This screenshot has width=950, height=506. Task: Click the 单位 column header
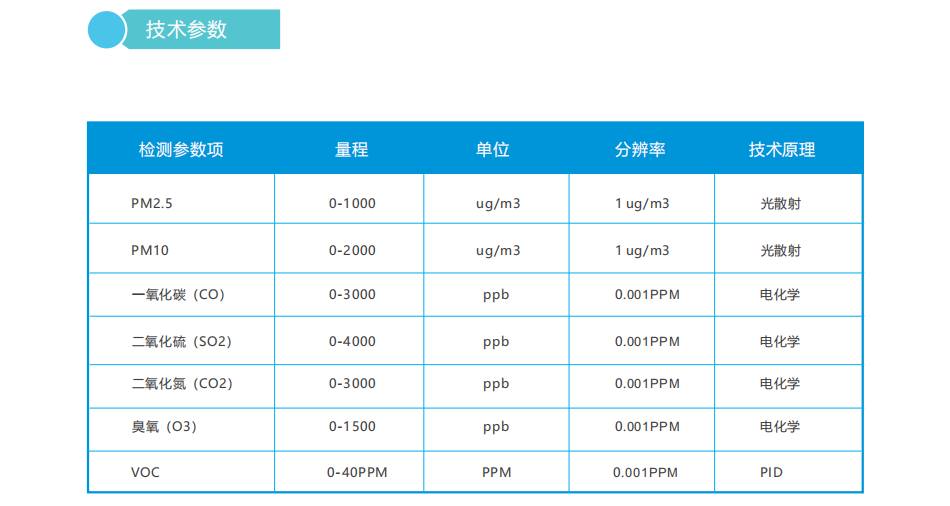coord(492,150)
